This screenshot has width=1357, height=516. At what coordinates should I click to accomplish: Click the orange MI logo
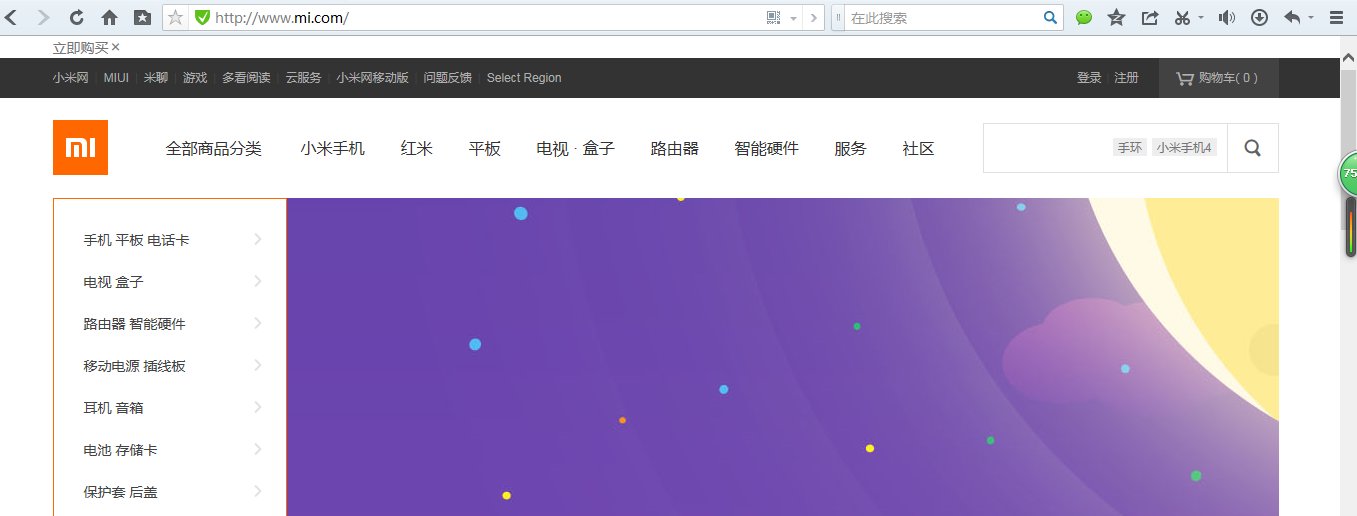80,148
